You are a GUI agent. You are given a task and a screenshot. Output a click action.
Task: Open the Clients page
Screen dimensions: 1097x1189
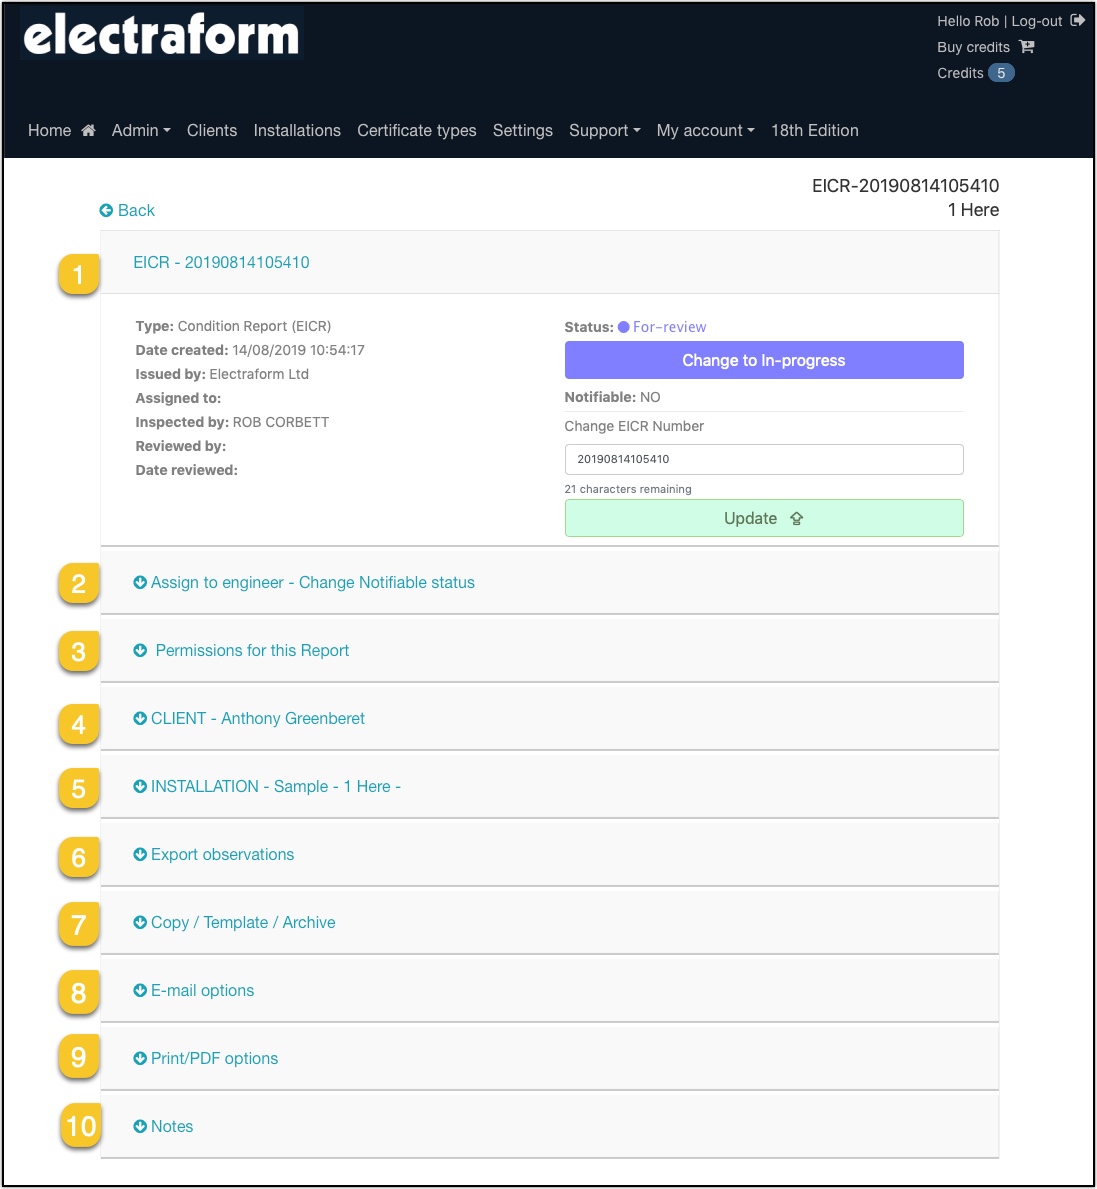(x=212, y=130)
